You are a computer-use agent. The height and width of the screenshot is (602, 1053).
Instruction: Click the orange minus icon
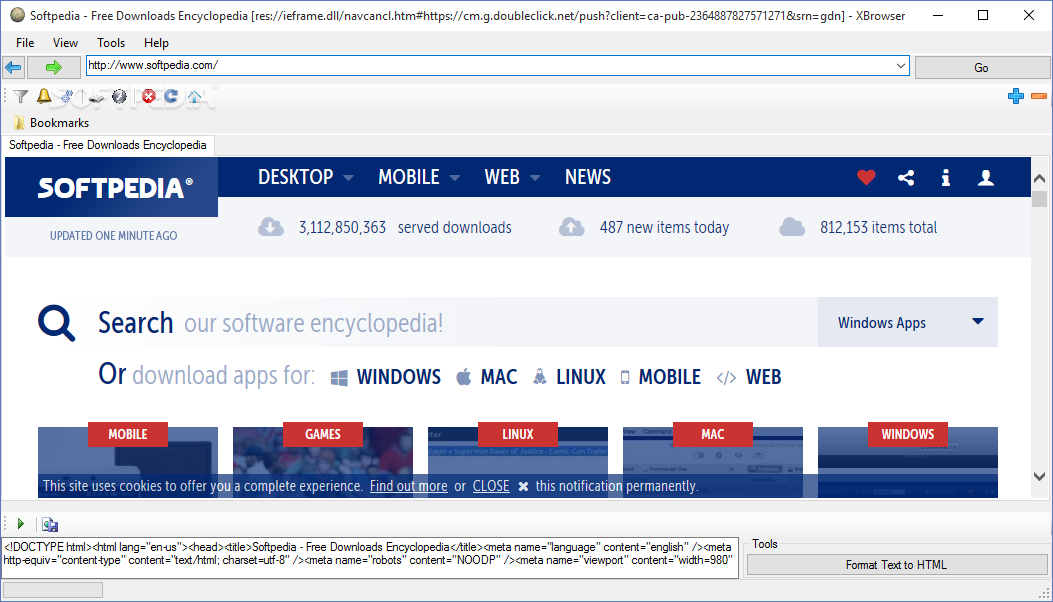click(x=1039, y=96)
